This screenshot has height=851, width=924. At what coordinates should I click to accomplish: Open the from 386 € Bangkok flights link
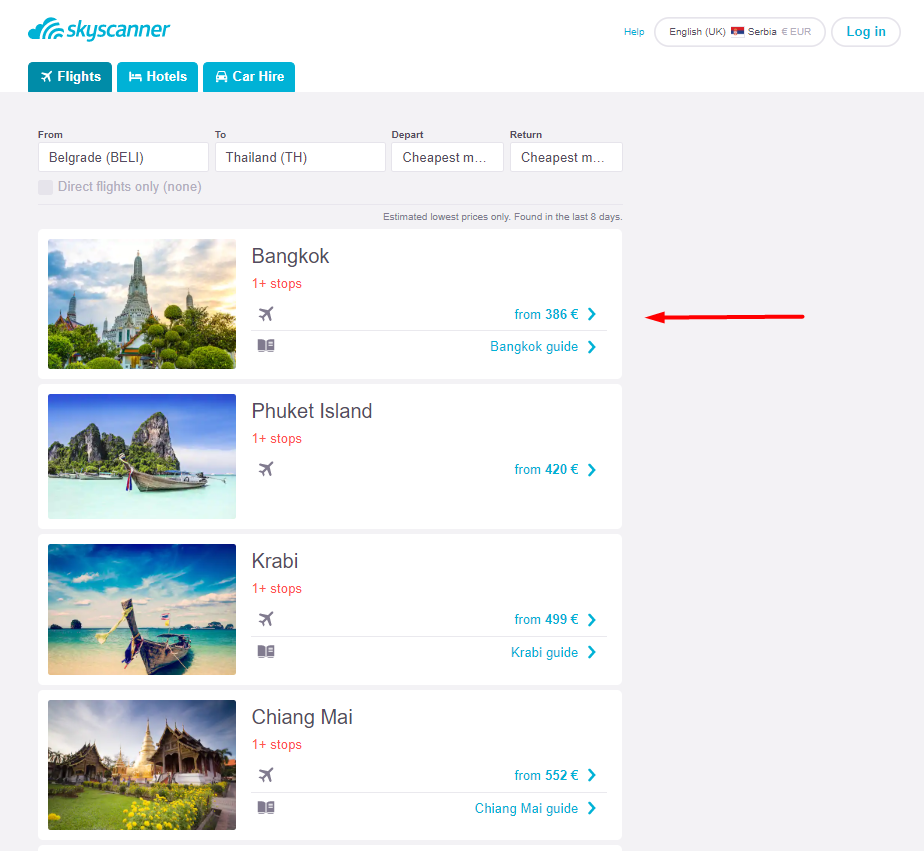click(x=546, y=315)
